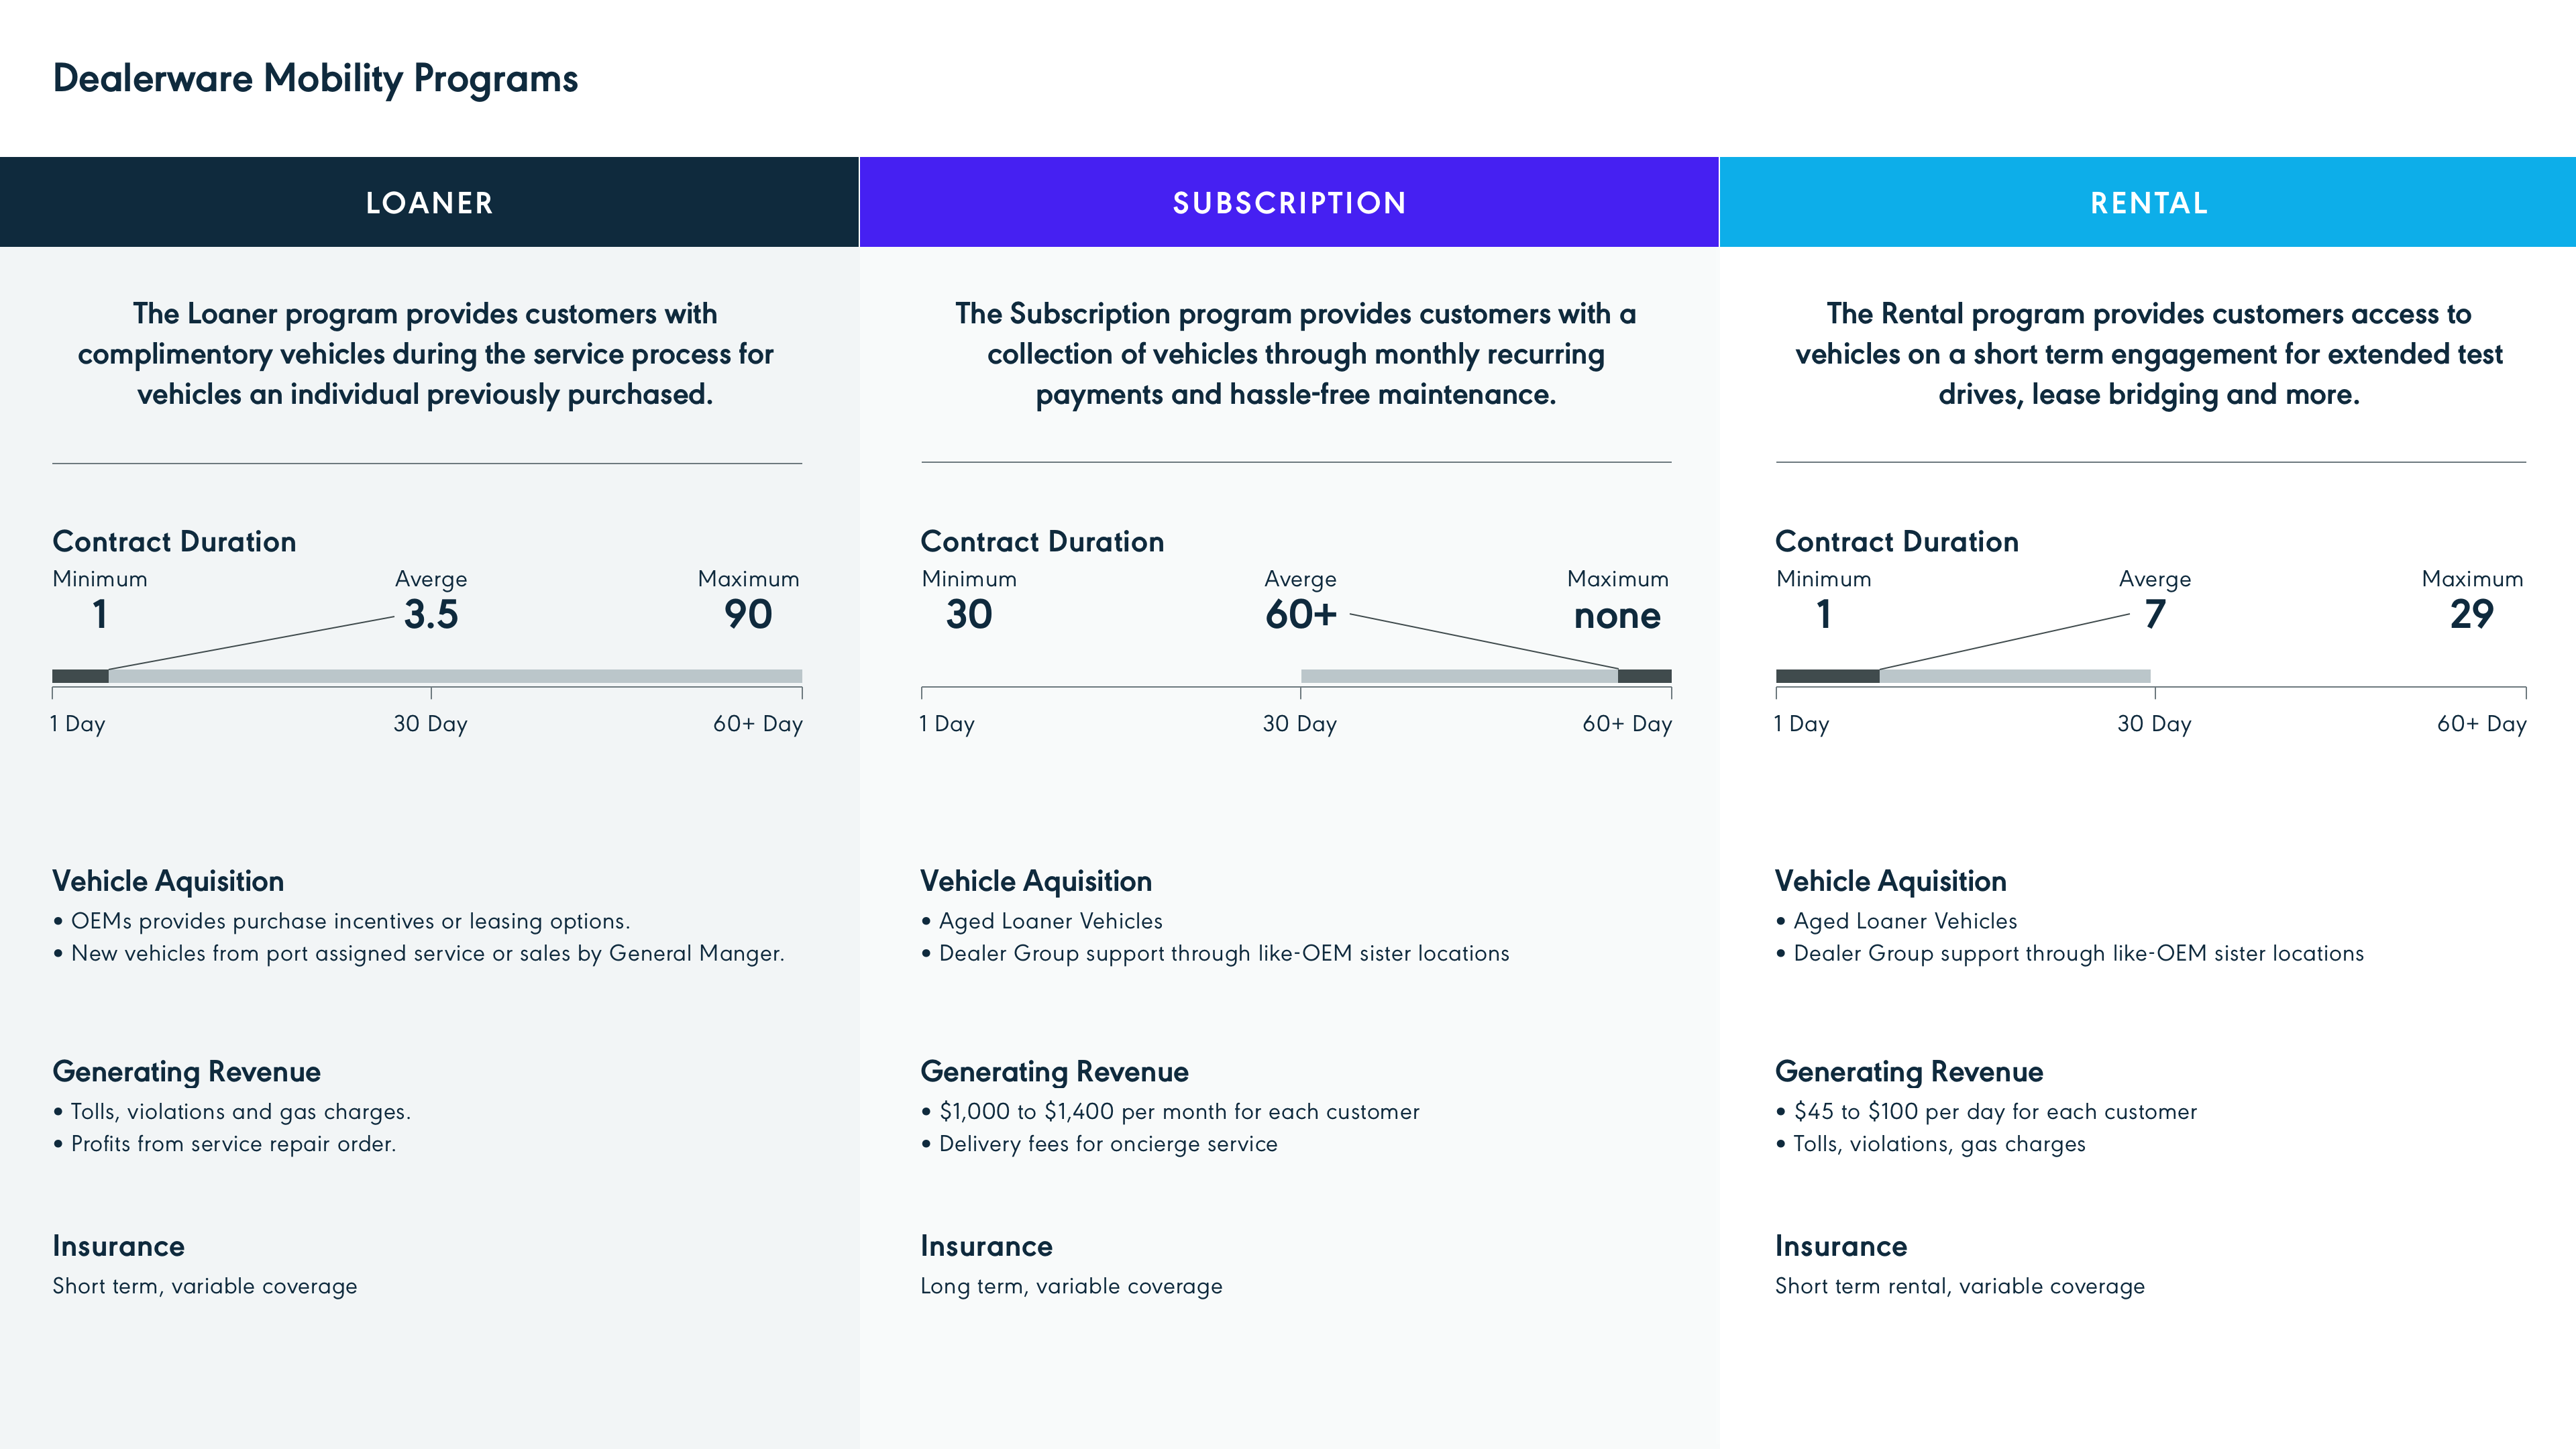
Task: Select Subscription average value 60+
Action: pos(1300,614)
